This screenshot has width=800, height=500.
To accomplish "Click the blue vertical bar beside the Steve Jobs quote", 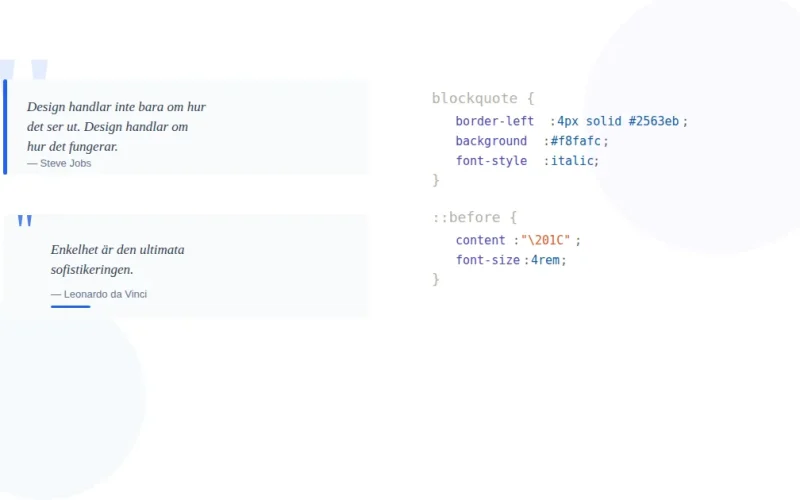I will click(x=5, y=127).
